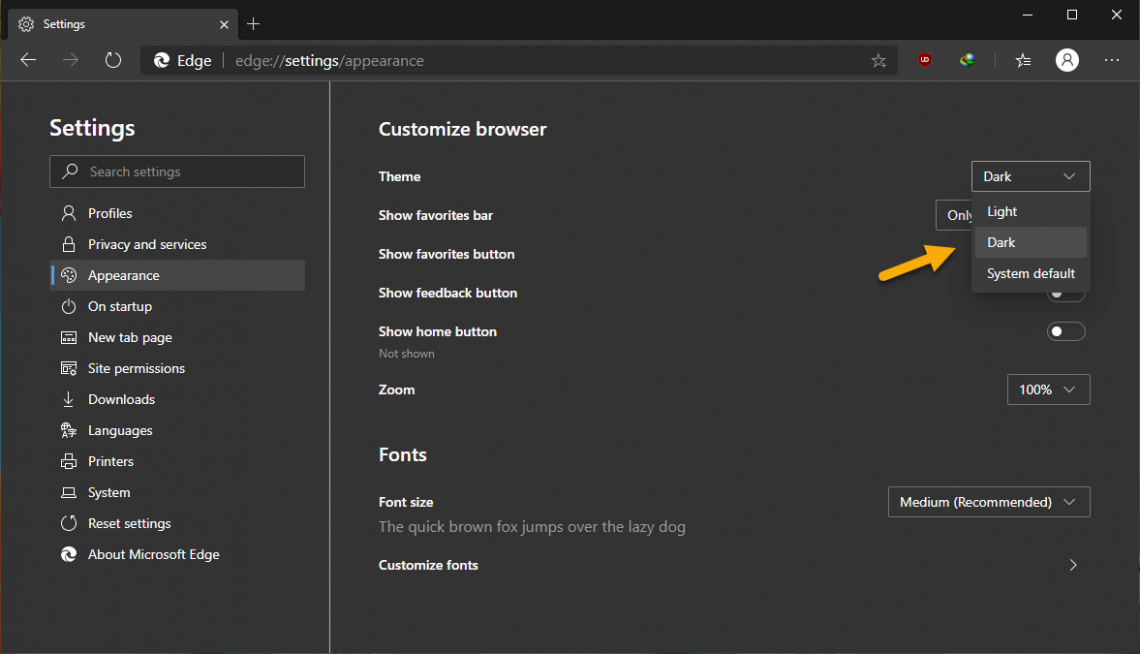The width and height of the screenshot is (1140, 654).
Task: Open Site permissions settings
Action: [135, 368]
